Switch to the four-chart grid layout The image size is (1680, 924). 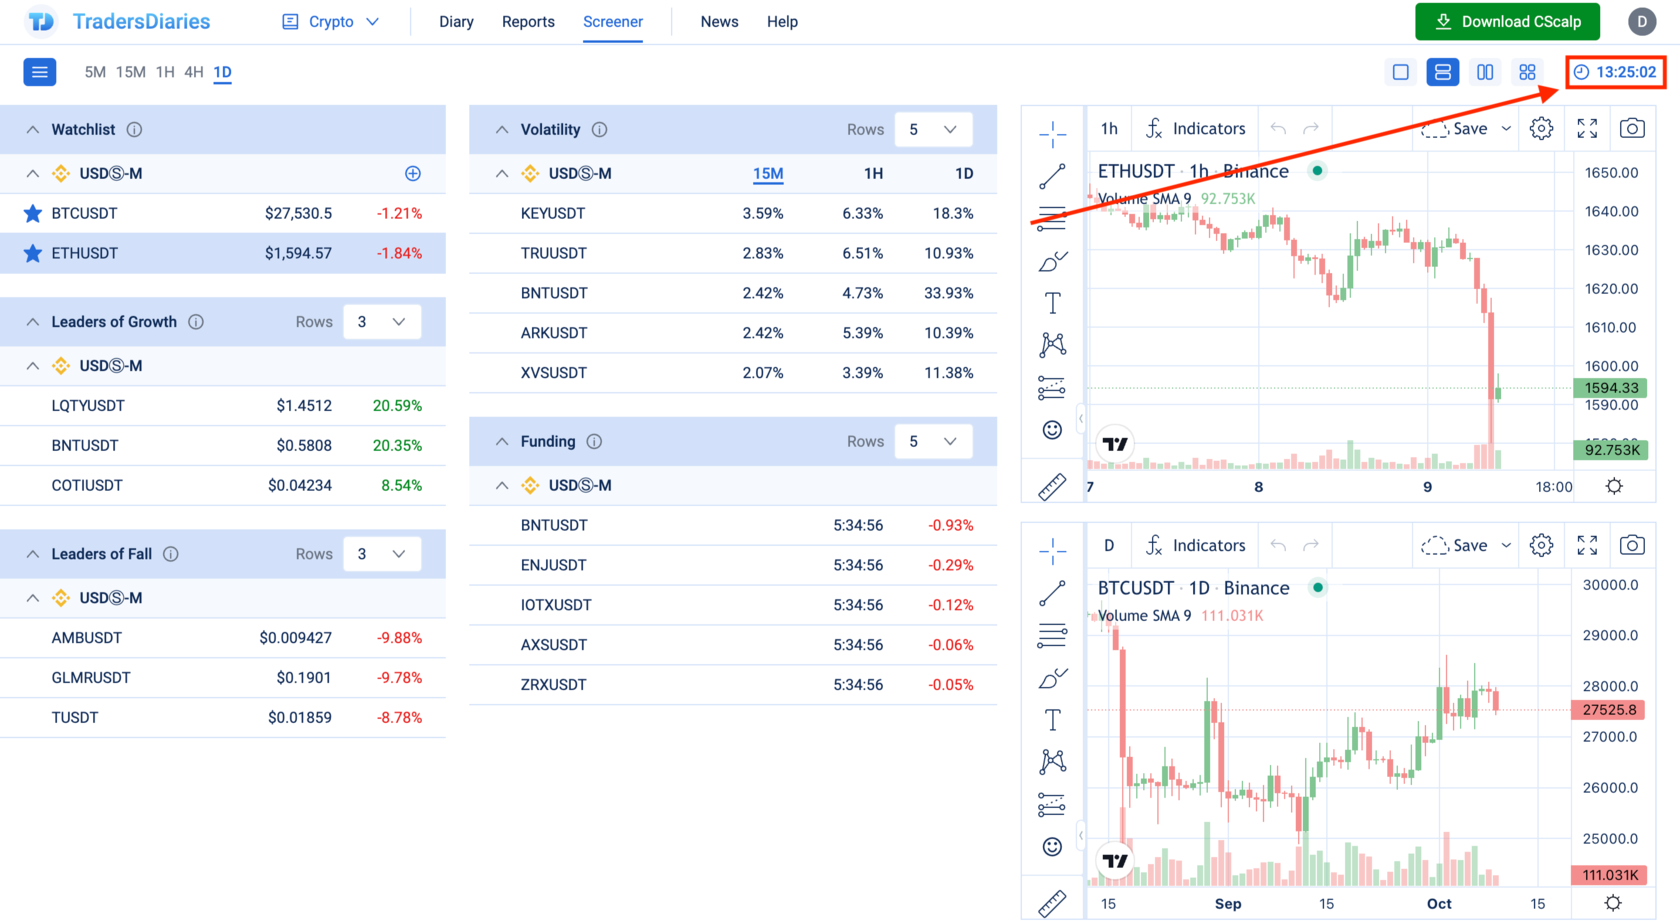1527,72
